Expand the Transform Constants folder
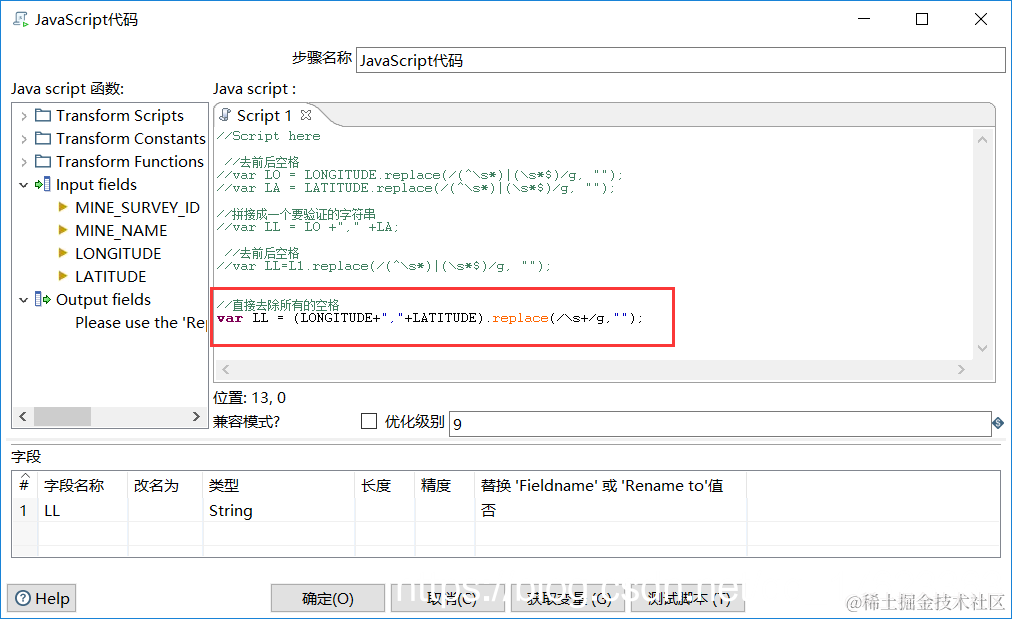Viewport: 1012px width, 619px height. coord(24,139)
